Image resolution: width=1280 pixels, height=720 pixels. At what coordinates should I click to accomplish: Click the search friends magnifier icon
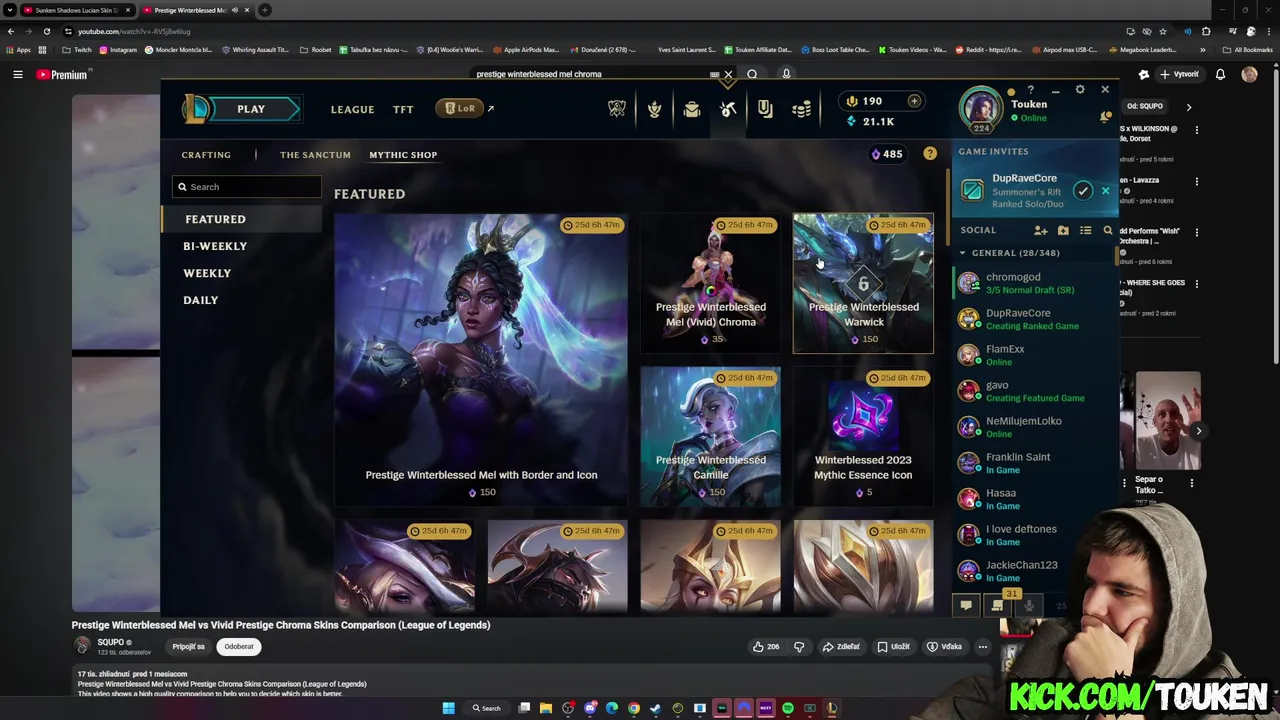(x=1107, y=230)
